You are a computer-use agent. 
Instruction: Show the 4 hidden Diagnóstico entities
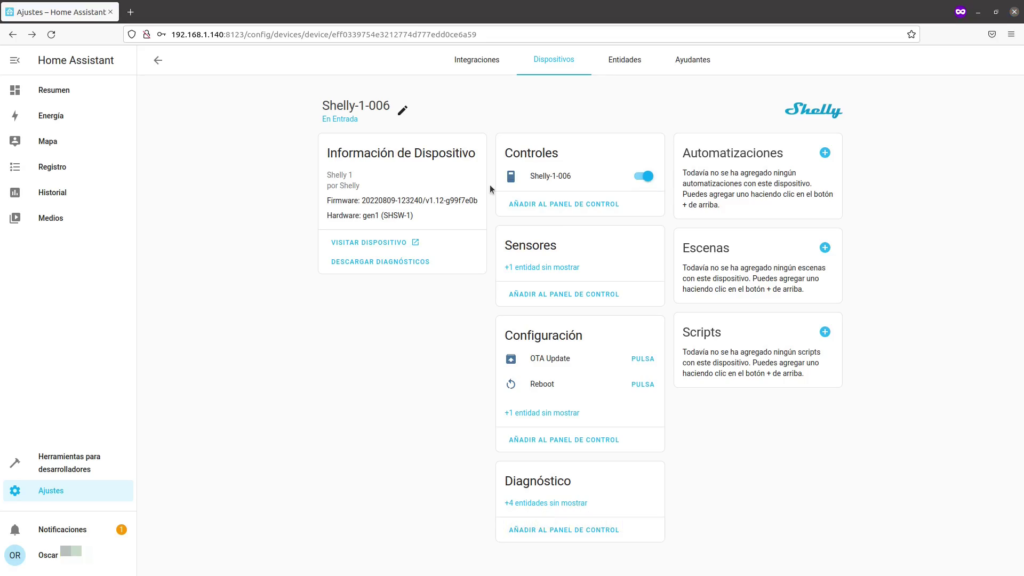[x=545, y=502]
